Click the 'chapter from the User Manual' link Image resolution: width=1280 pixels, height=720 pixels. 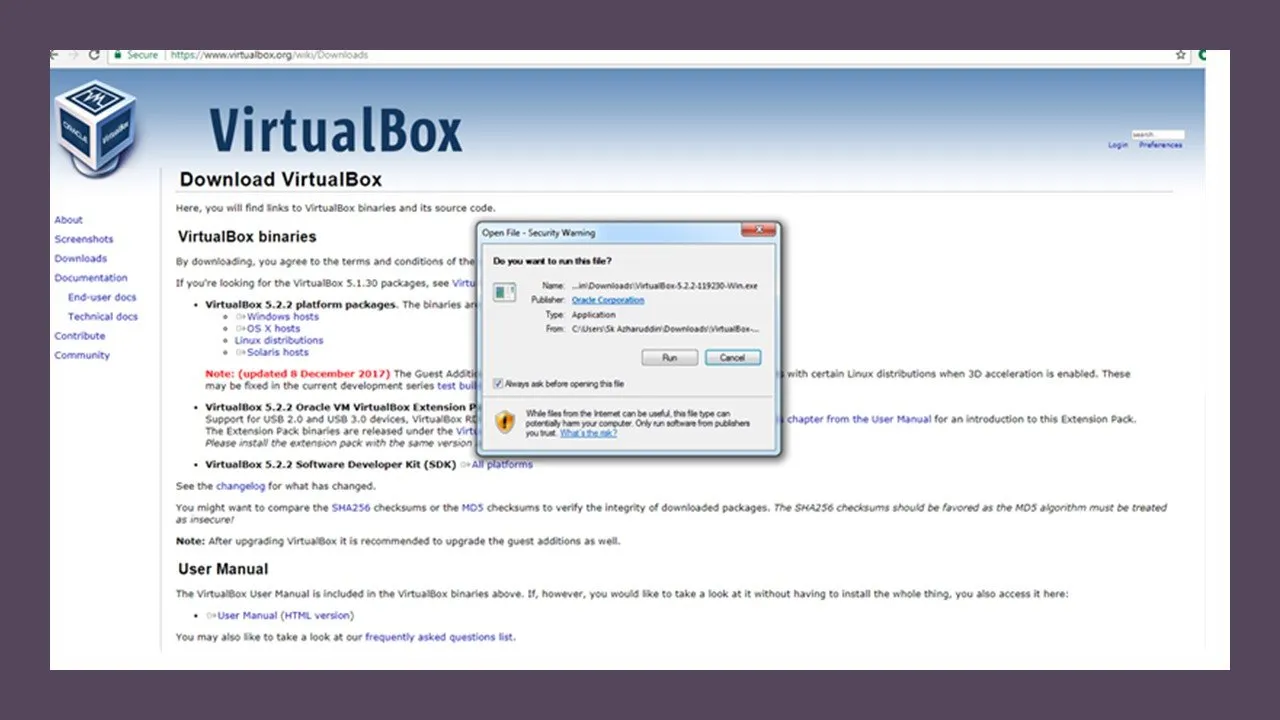(x=859, y=419)
